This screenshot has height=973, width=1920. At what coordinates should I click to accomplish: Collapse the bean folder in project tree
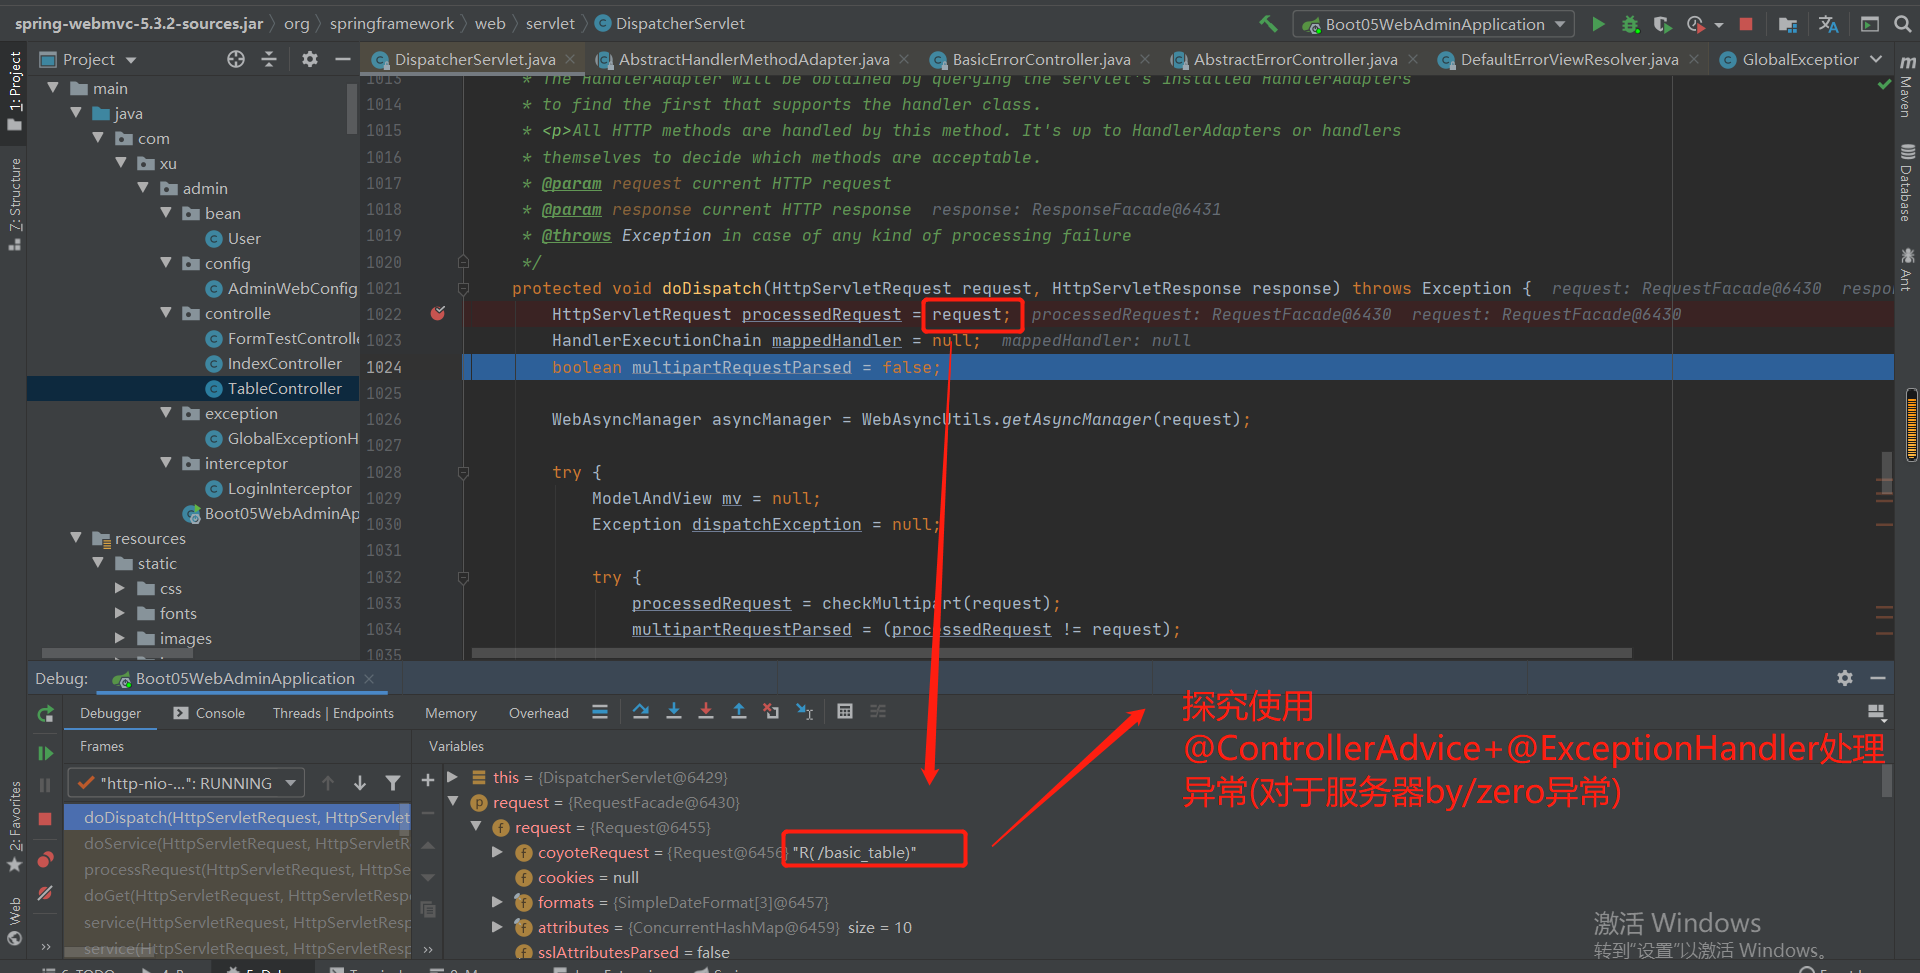[x=166, y=213]
